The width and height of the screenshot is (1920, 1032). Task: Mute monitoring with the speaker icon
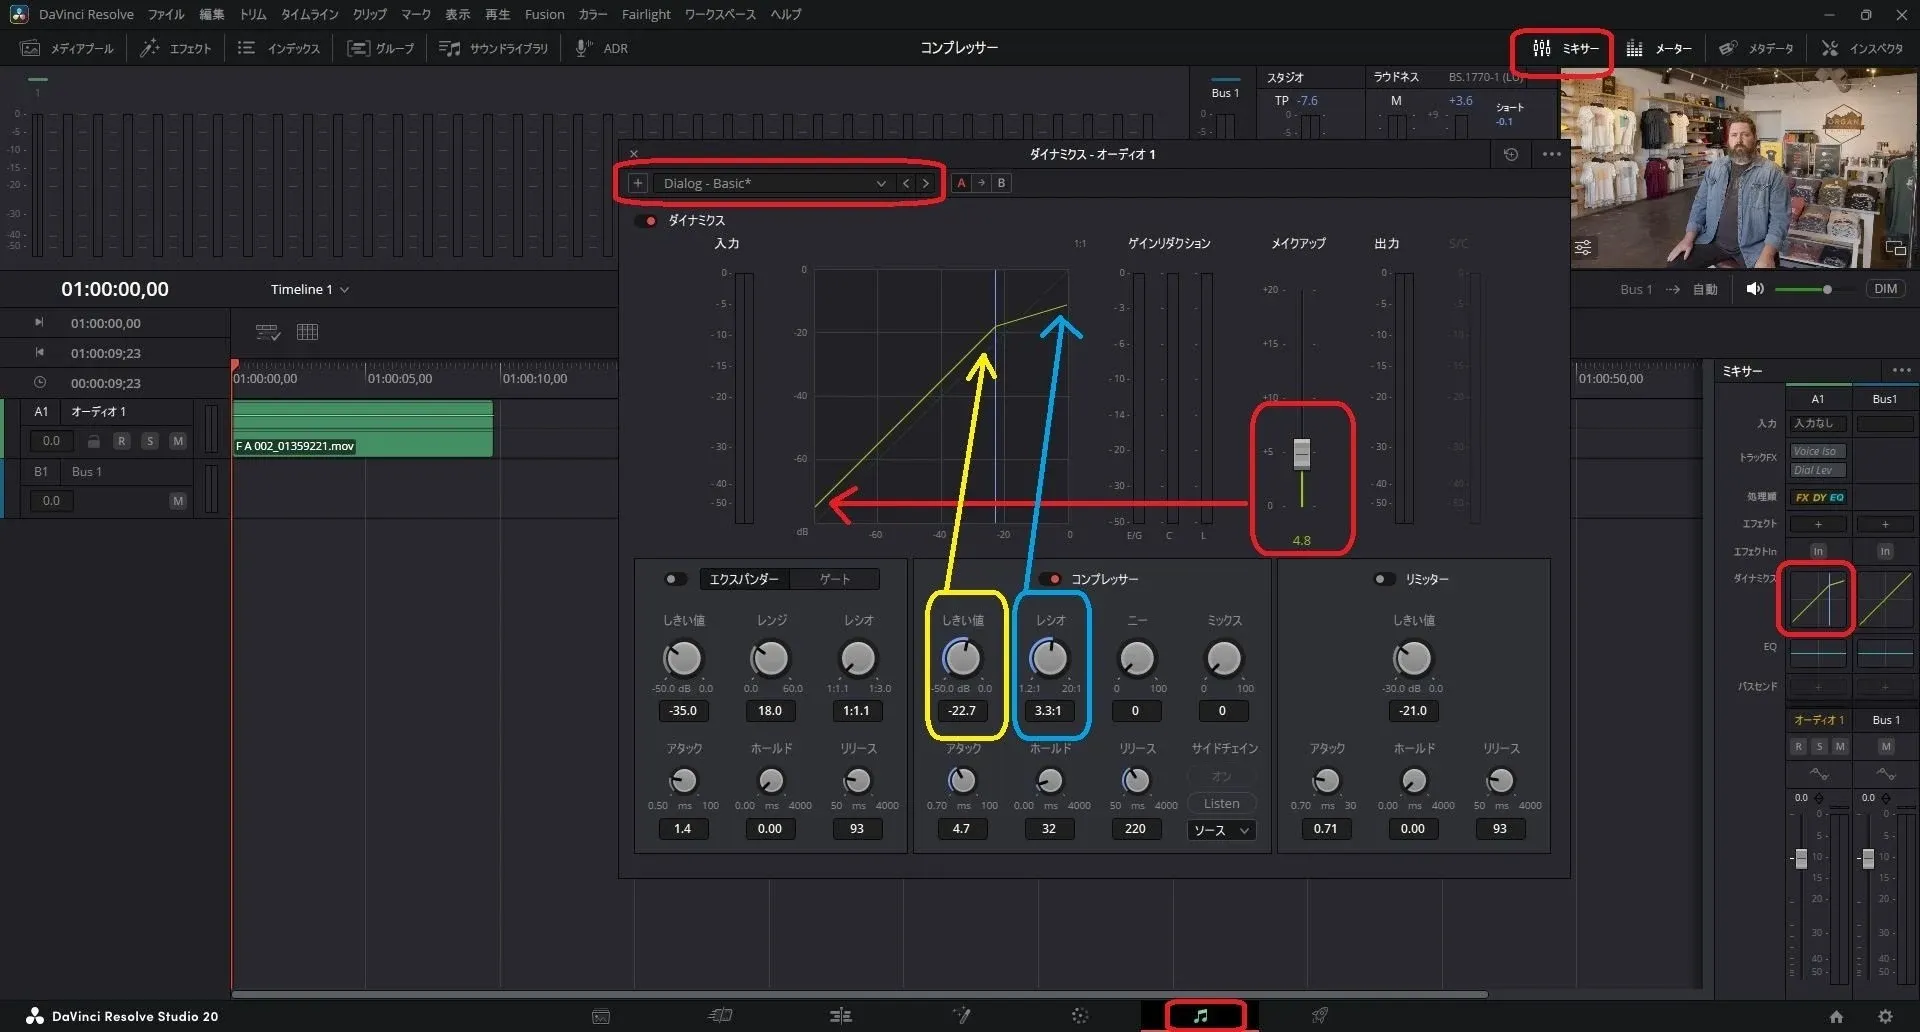point(1755,289)
